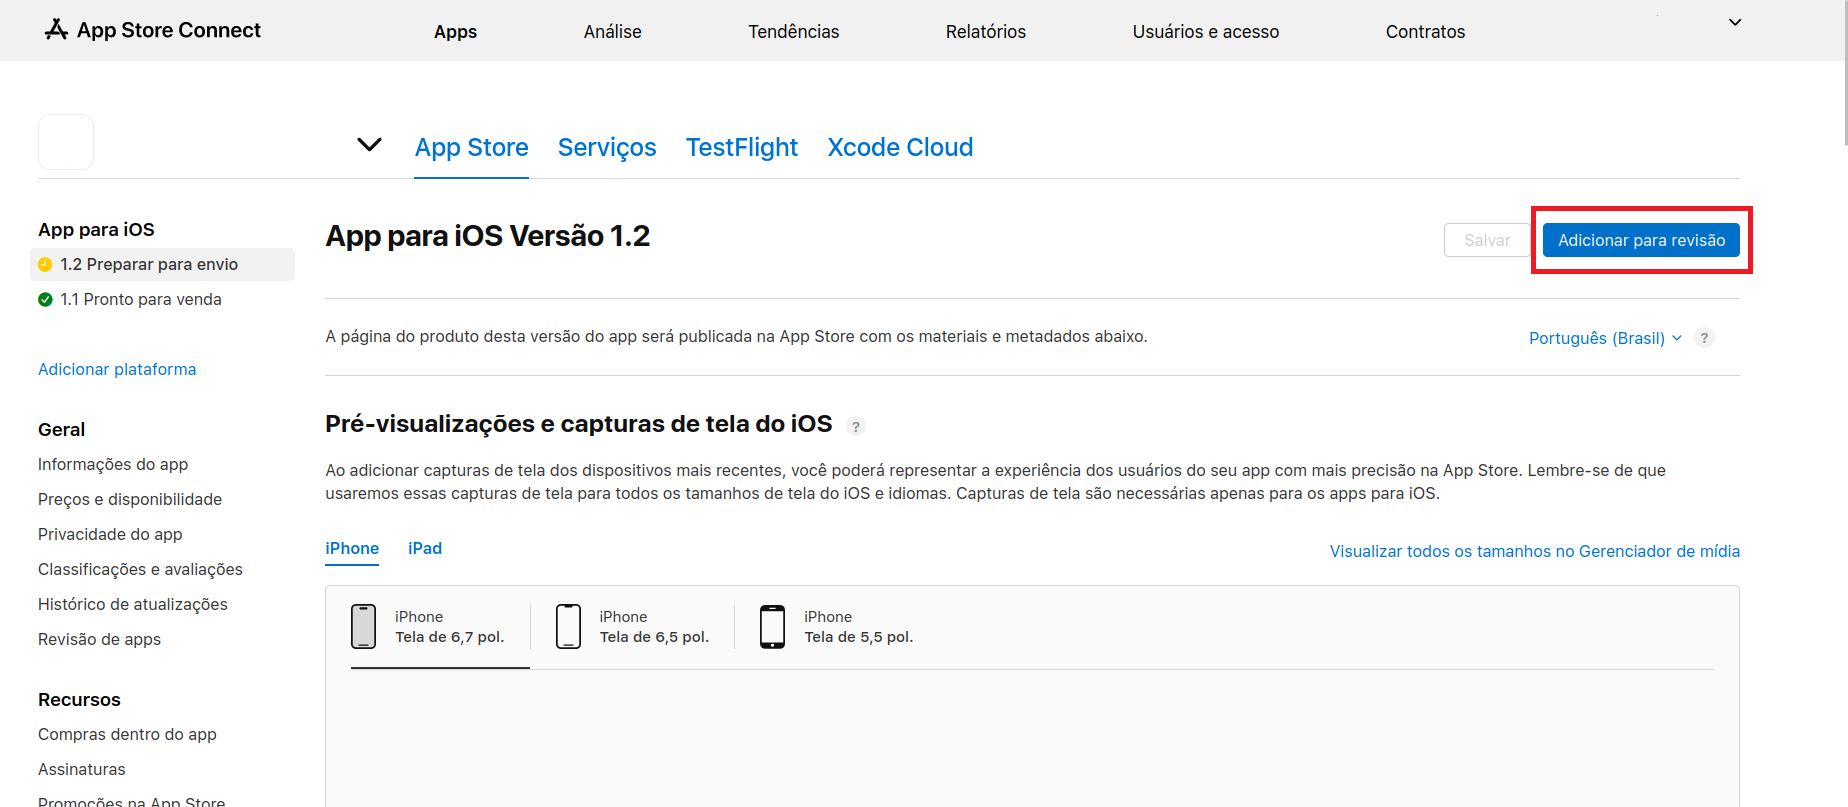The width and height of the screenshot is (1848, 807).
Task: Click the Recursos sidebar heading
Action: click(x=79, y=699)
